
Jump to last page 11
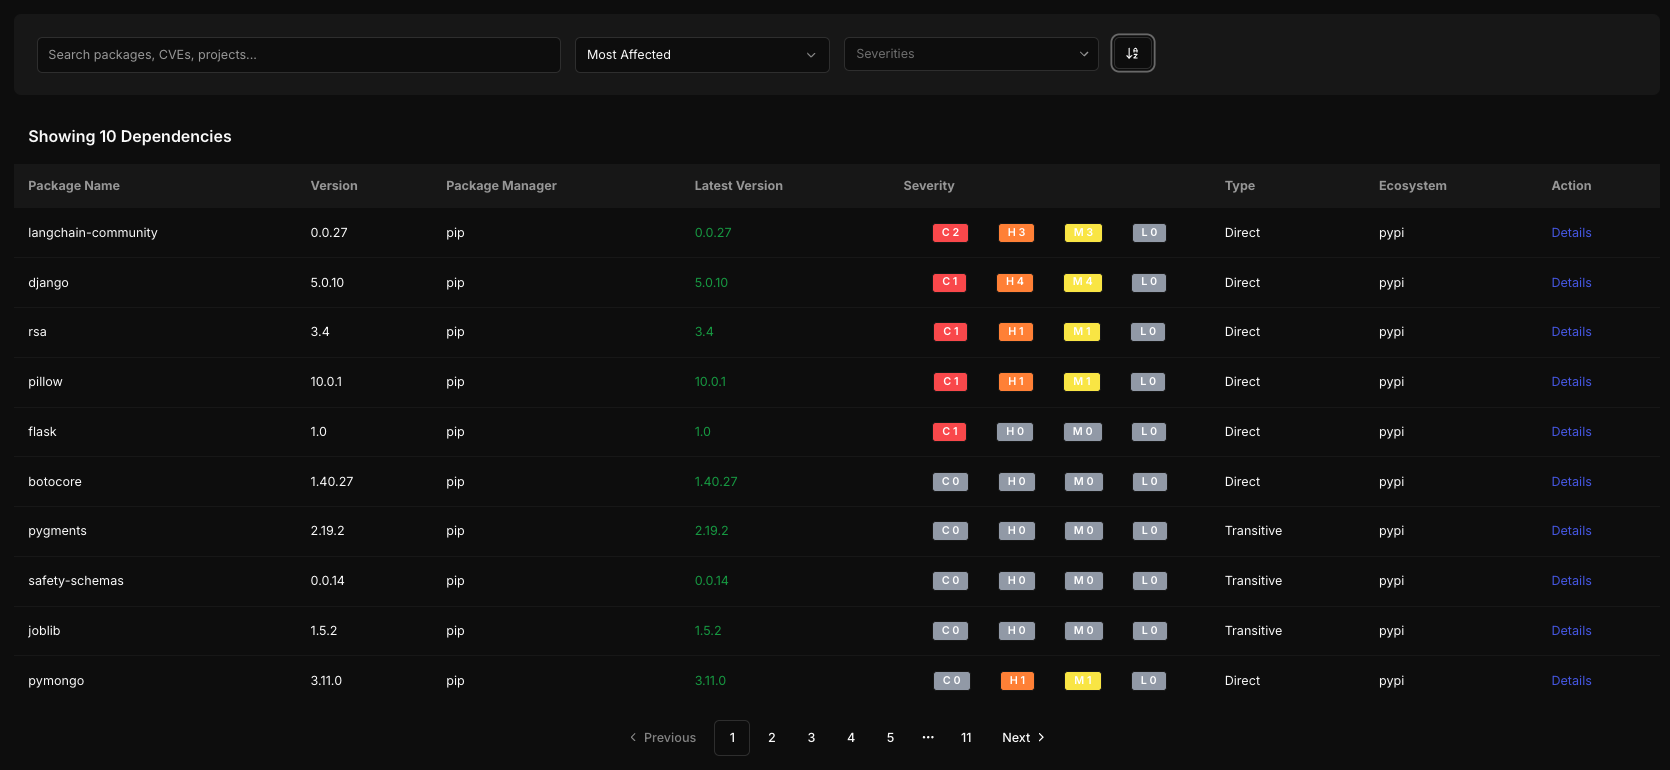point(966,738)
